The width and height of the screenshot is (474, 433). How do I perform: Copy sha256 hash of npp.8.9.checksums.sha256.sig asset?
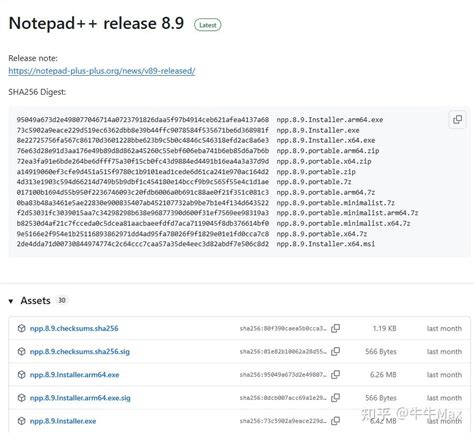pyautogui.click(x=335, y=351)
